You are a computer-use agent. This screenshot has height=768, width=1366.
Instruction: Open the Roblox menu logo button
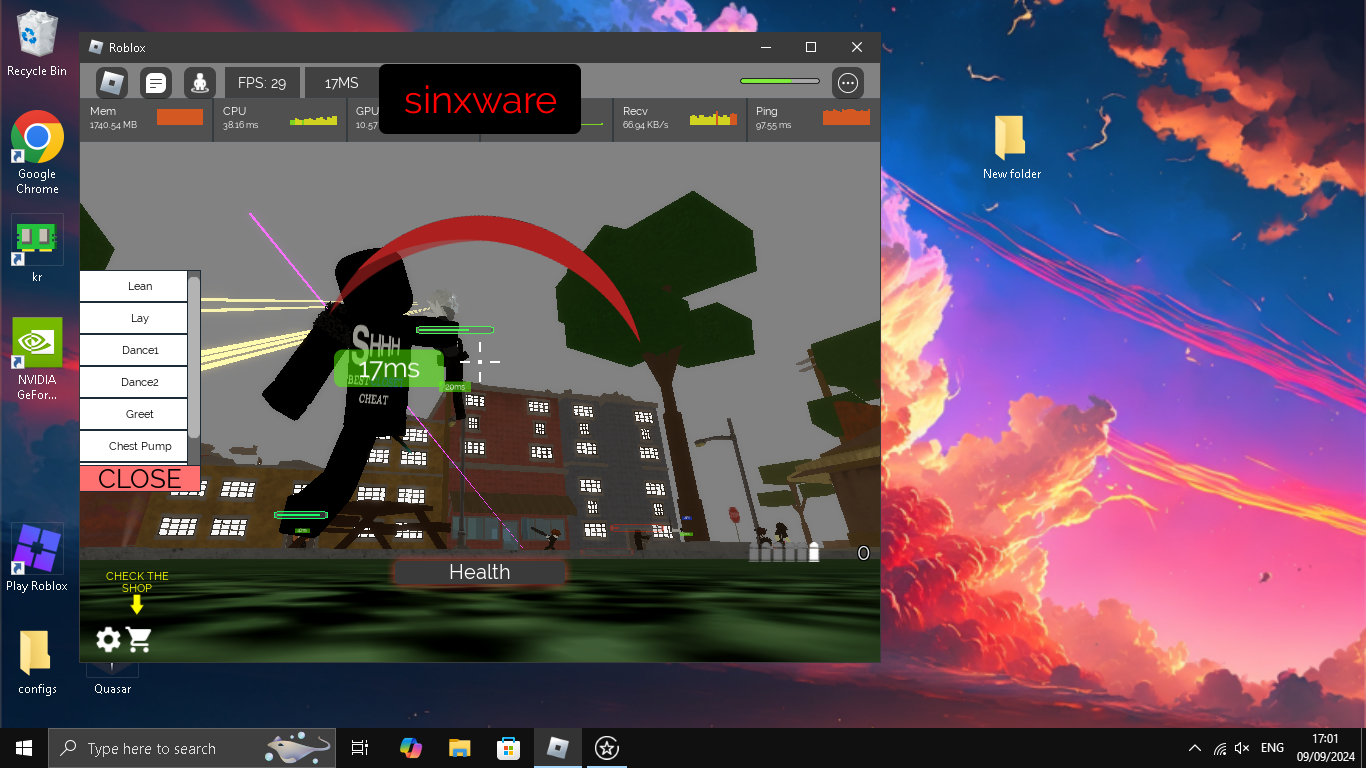click(111, 83)
